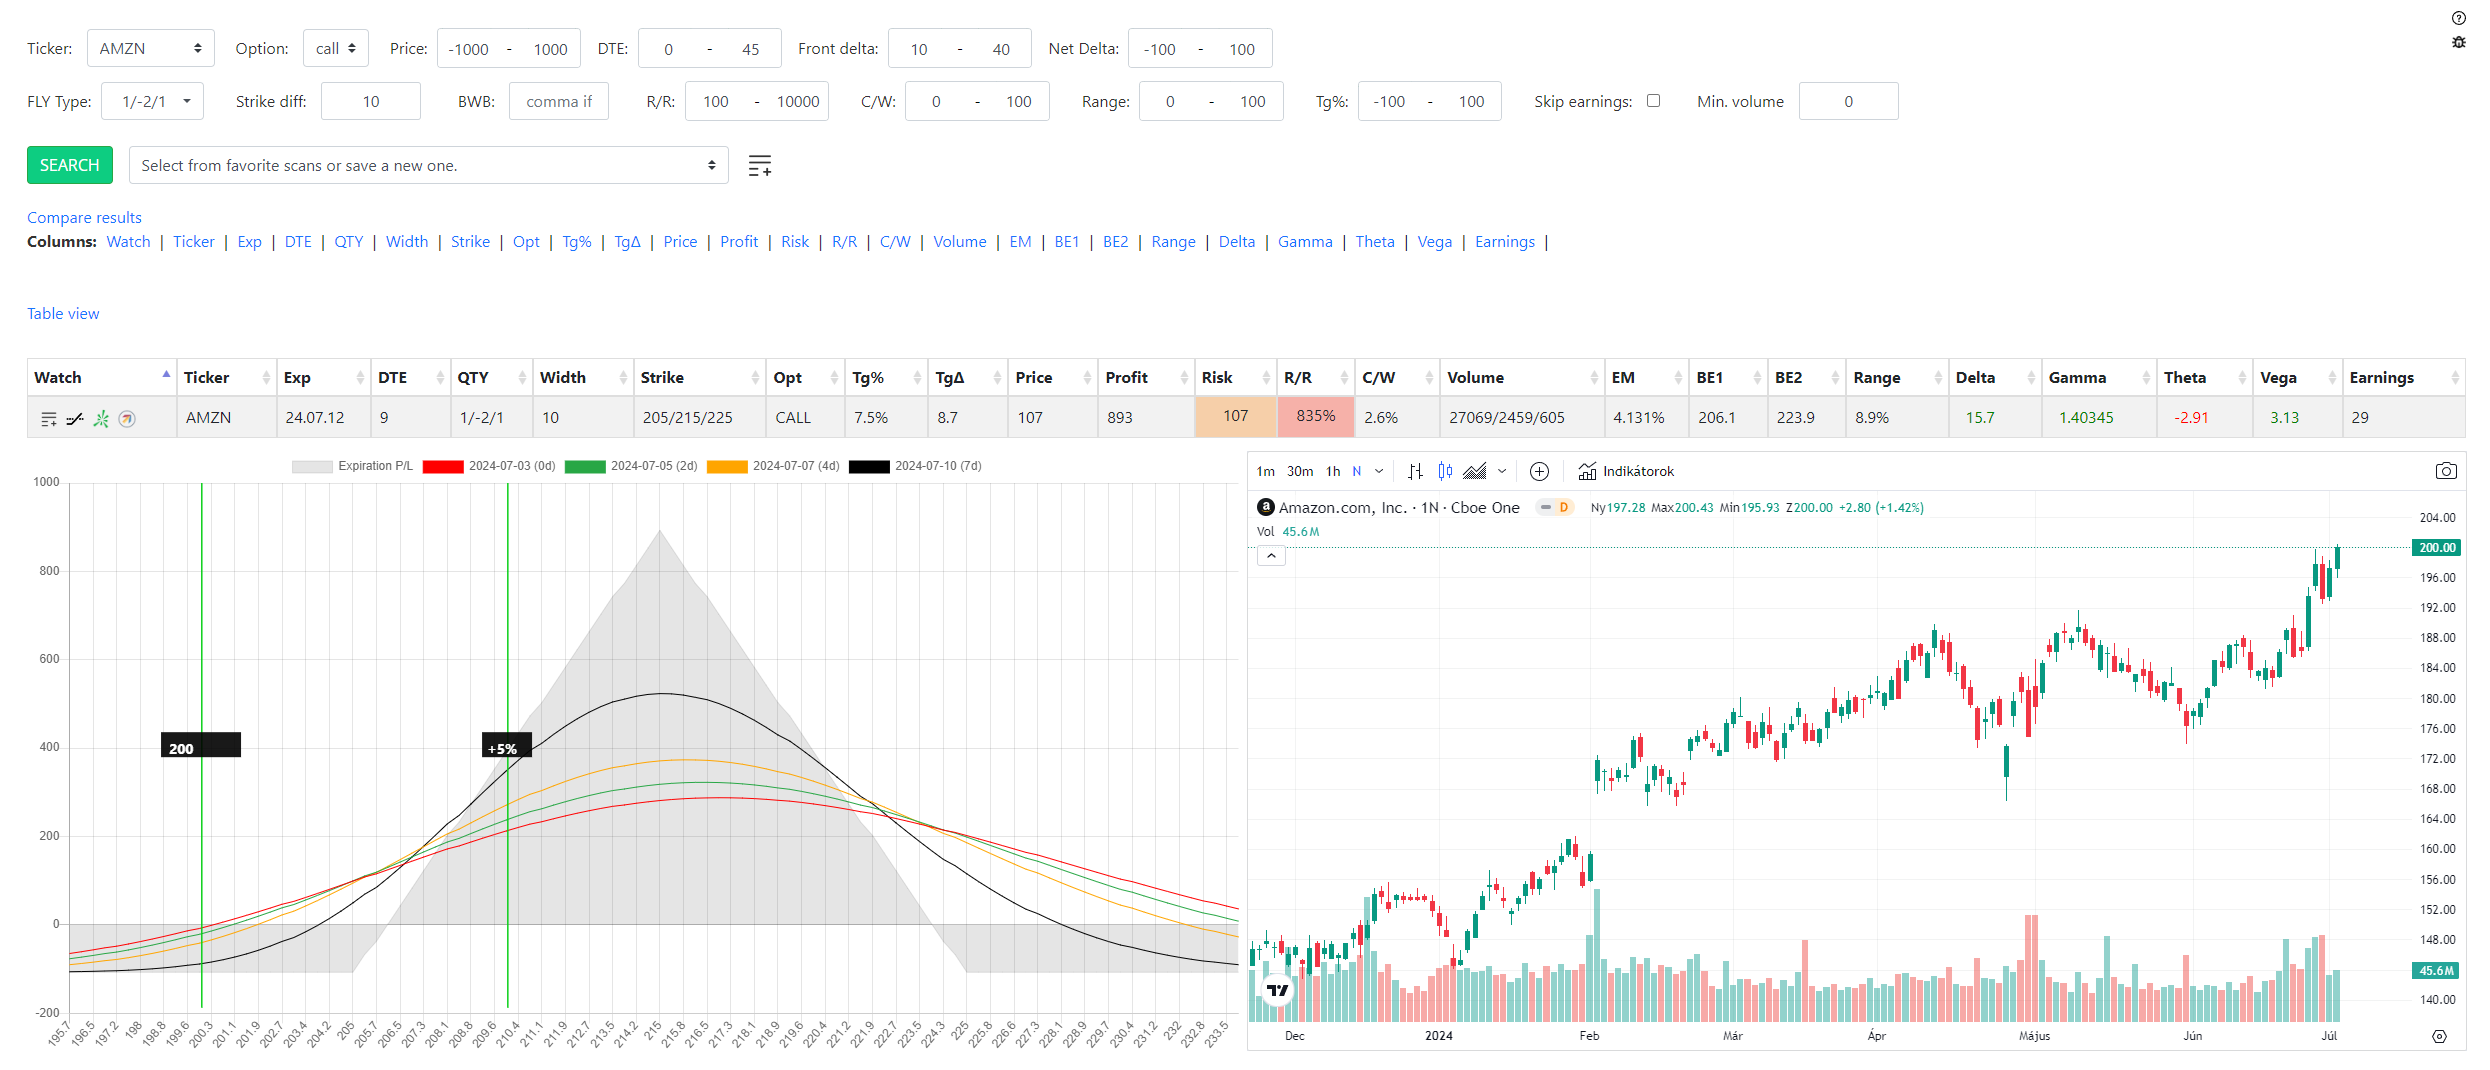Toggle 2024-07-03 (0d) legend series
Image resolution: width=2490 pixels, height=1070 pixels.
(x=489, y=466)
